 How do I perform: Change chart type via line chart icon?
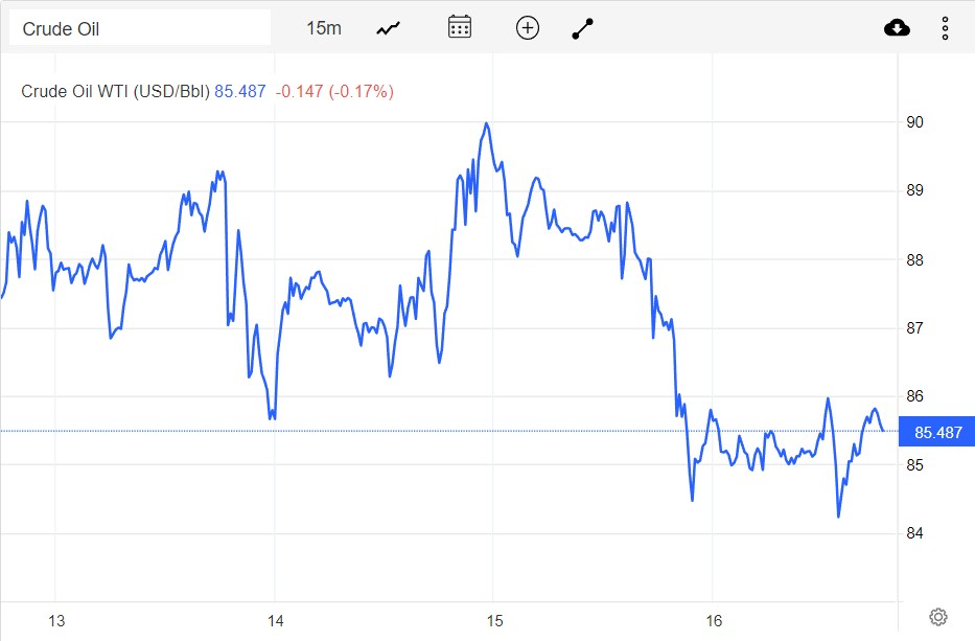388,28
